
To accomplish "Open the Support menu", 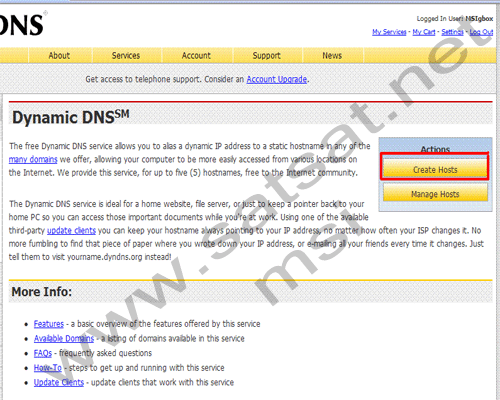I will 266,56.
